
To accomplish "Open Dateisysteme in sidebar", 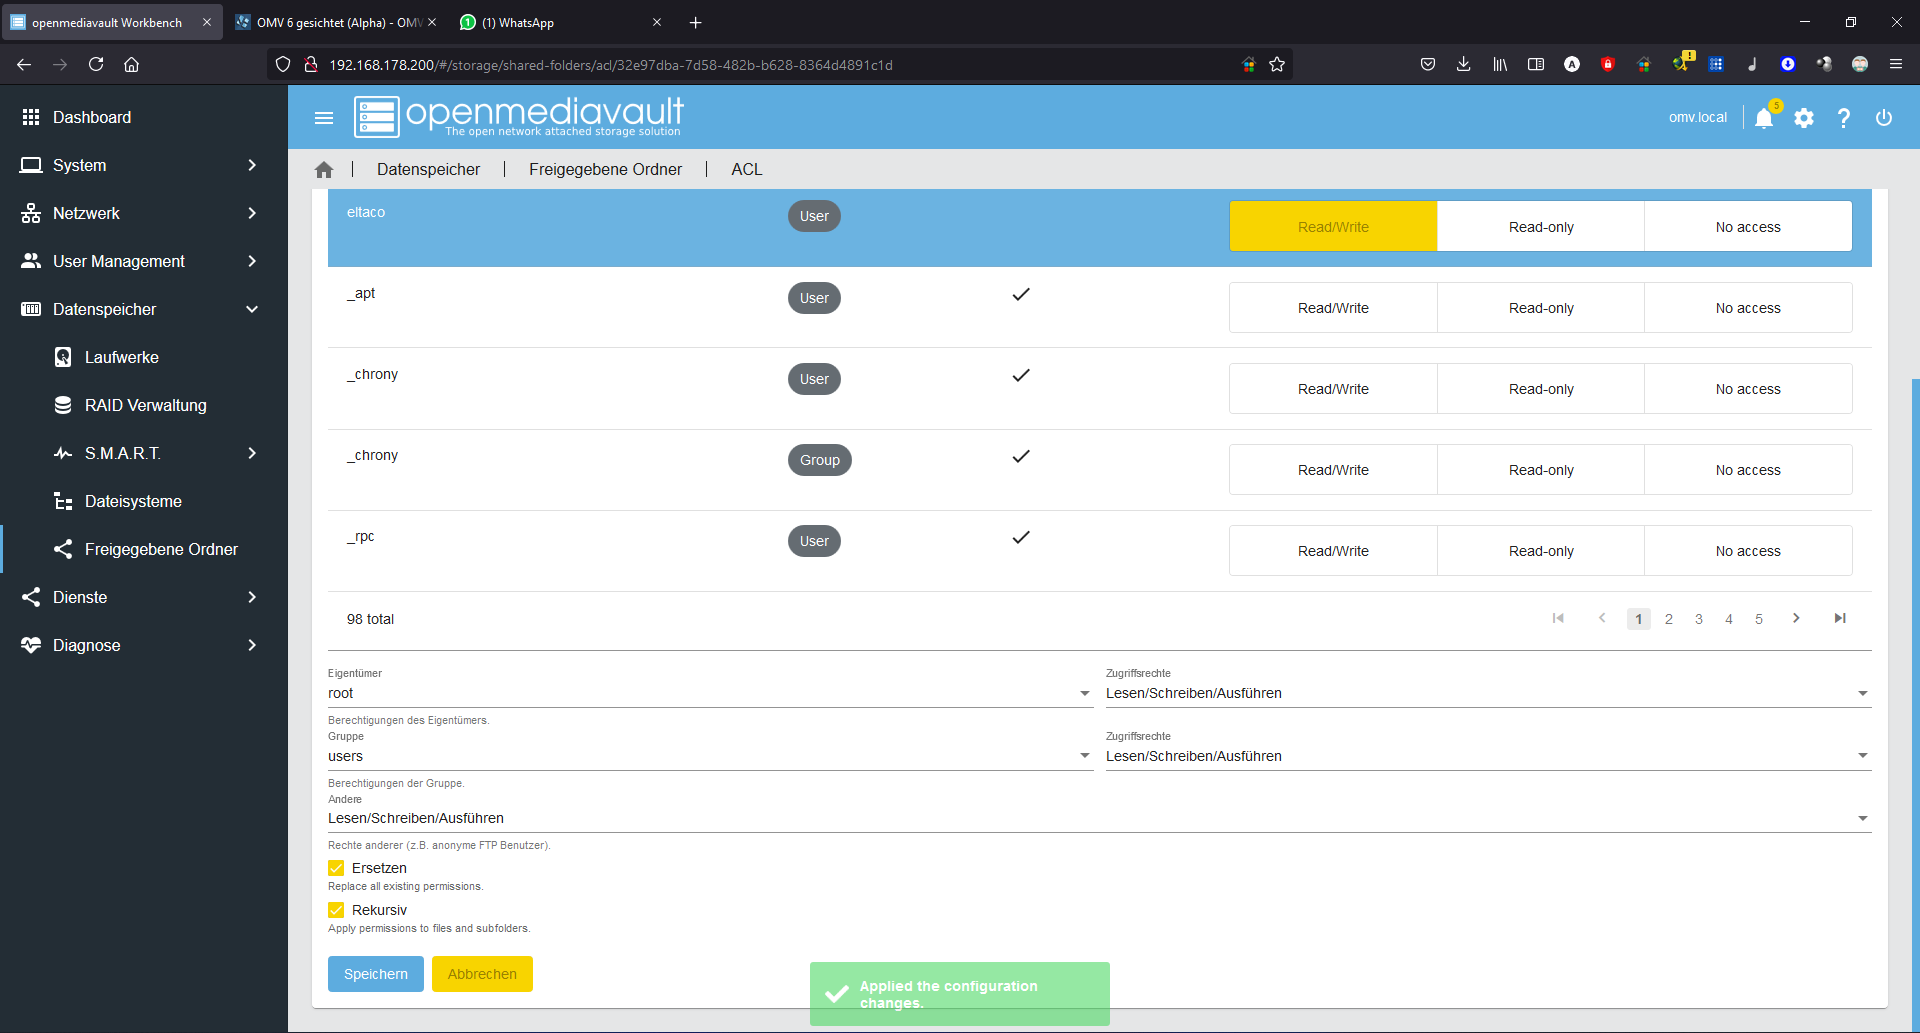I will point(144,501).
